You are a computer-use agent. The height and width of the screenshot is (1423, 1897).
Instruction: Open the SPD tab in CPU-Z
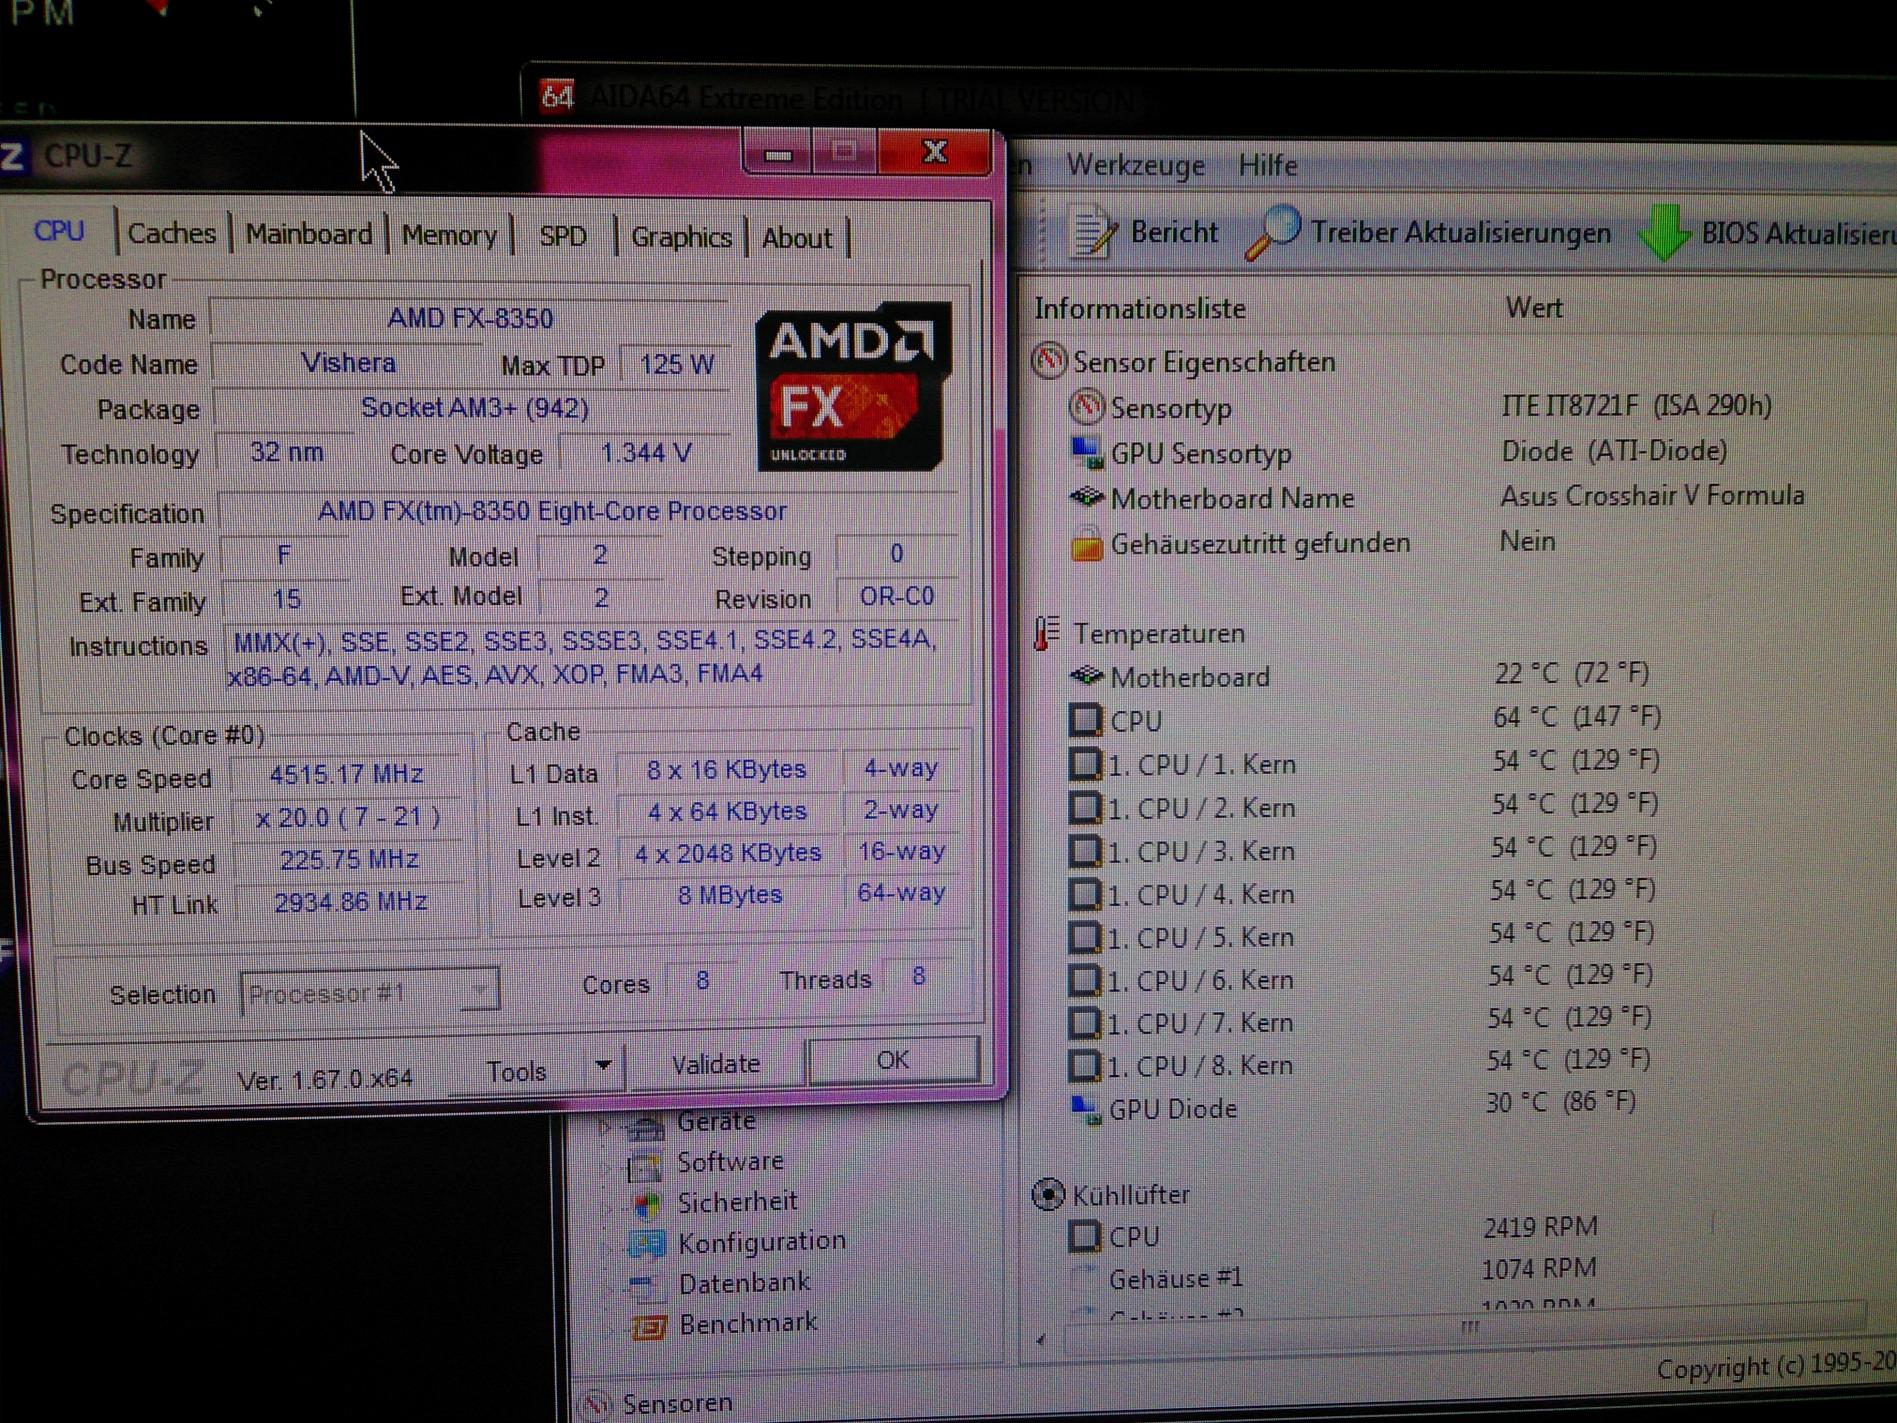point(563,236)
